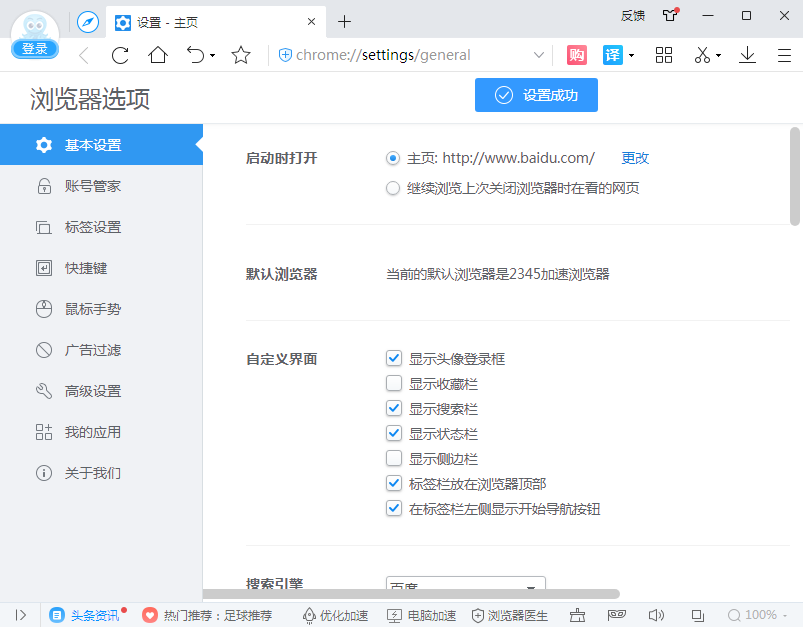Click the broom cleanup icon in status bar
The height and width of the screenshot is (627, 803).
(577, 615)
